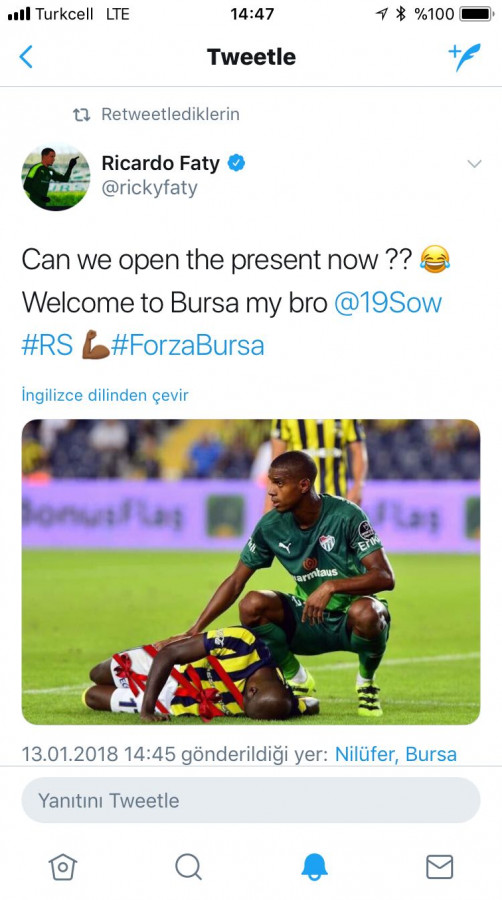The width and height of the screenshot is (502, 900).
Task: Open the Messages envelope tab
Action: click(439, 866)
